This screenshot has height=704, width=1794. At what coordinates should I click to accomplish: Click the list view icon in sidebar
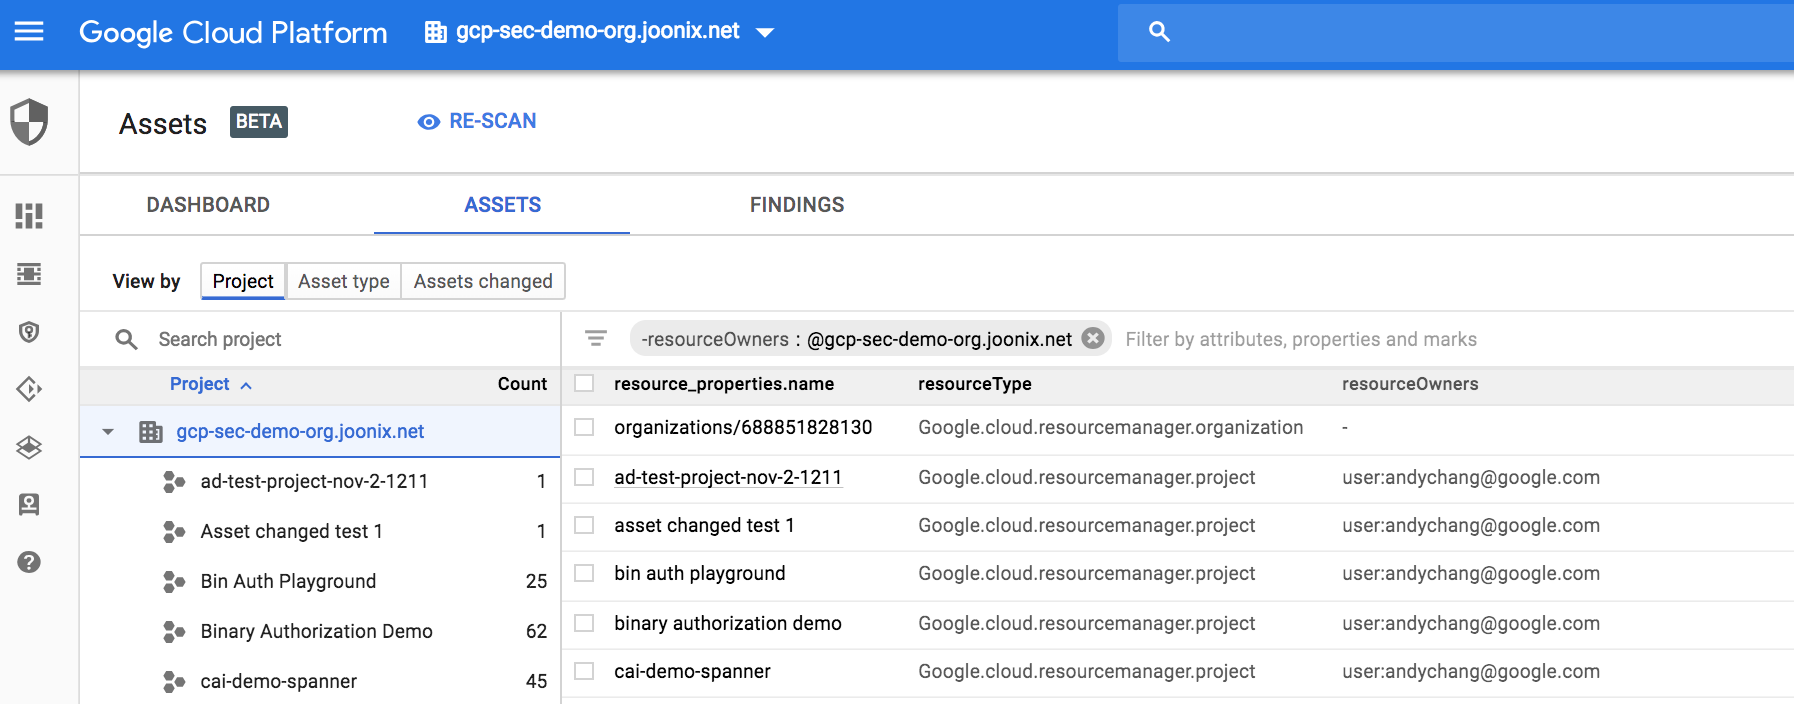pyautogui.click(x=29, y=274)
